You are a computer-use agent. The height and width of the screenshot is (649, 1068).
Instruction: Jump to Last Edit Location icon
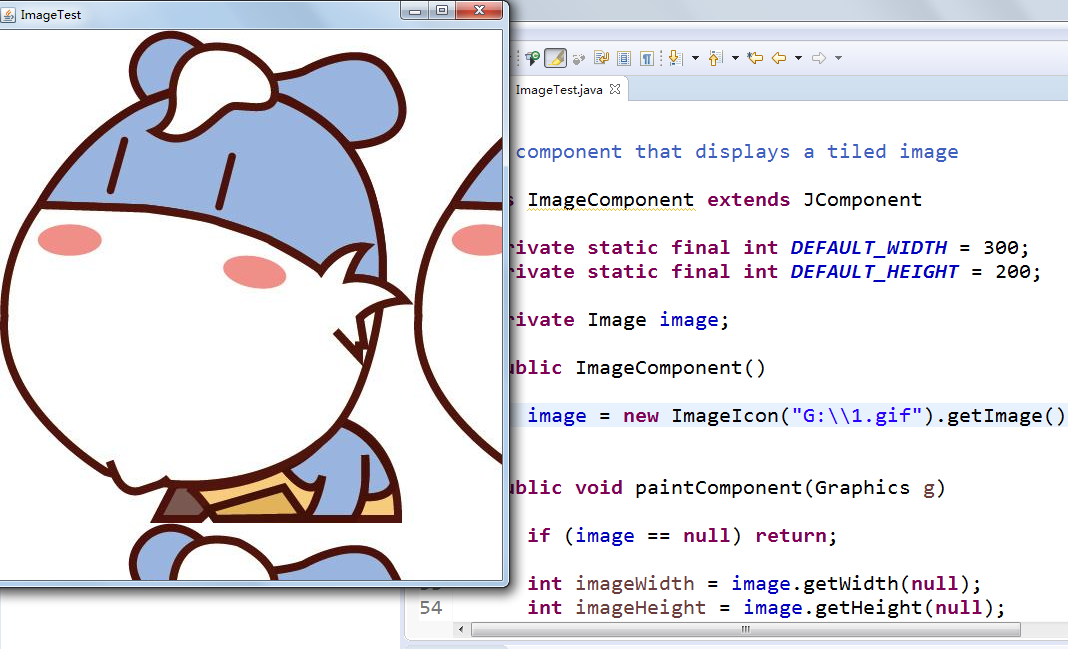755,59
